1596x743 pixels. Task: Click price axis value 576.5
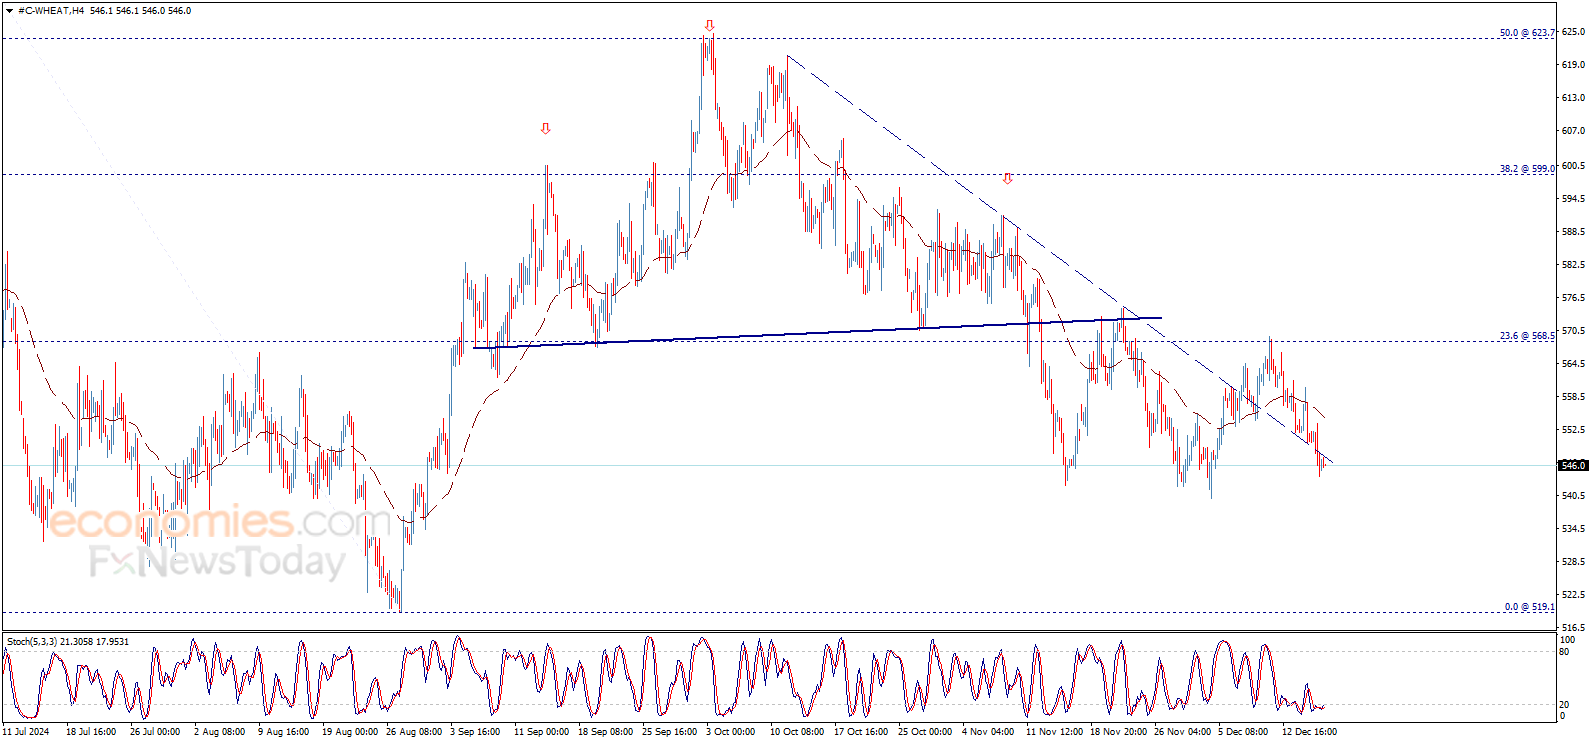click(1573, 298)
